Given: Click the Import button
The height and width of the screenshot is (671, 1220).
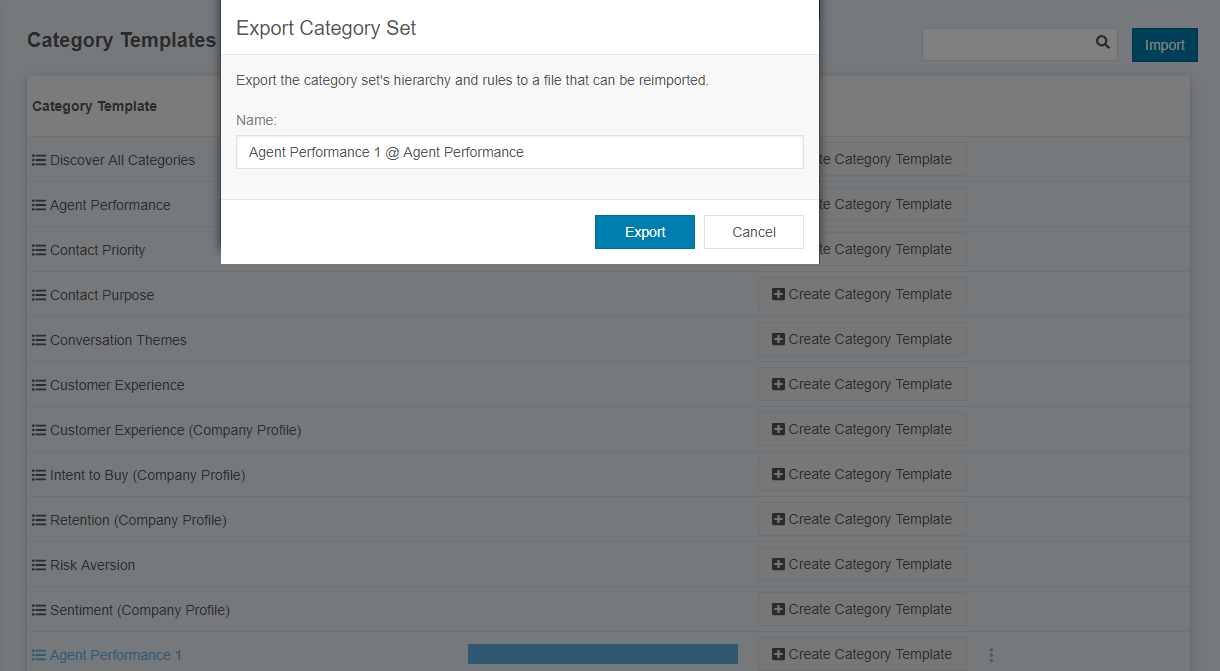Looking at the screenshot, I should coord(1165,45).
